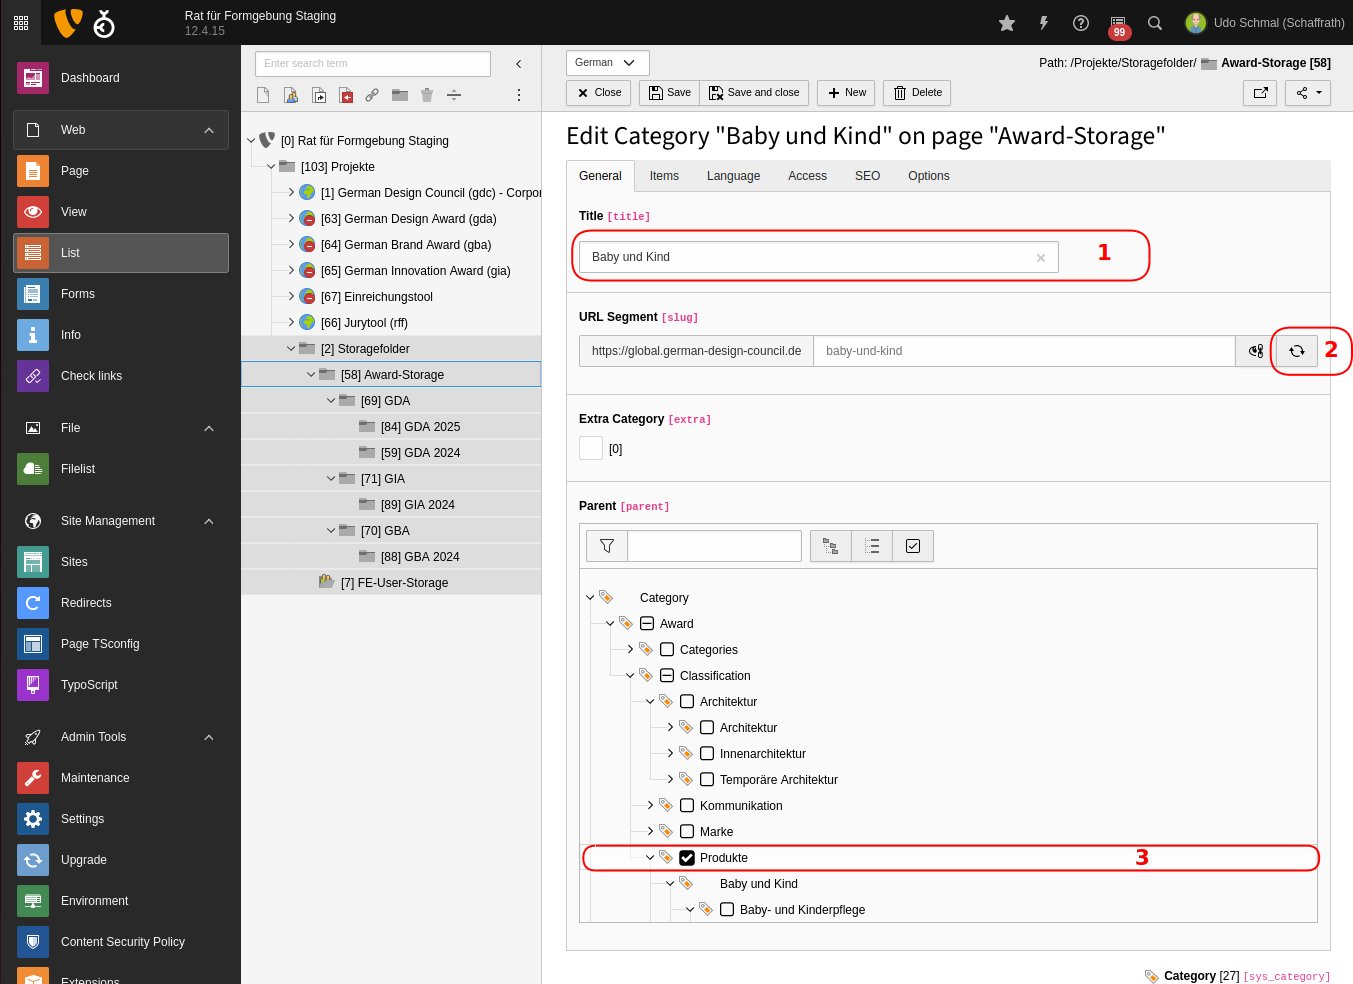Open the flush cache lightning icon

tap(1044, 23)
